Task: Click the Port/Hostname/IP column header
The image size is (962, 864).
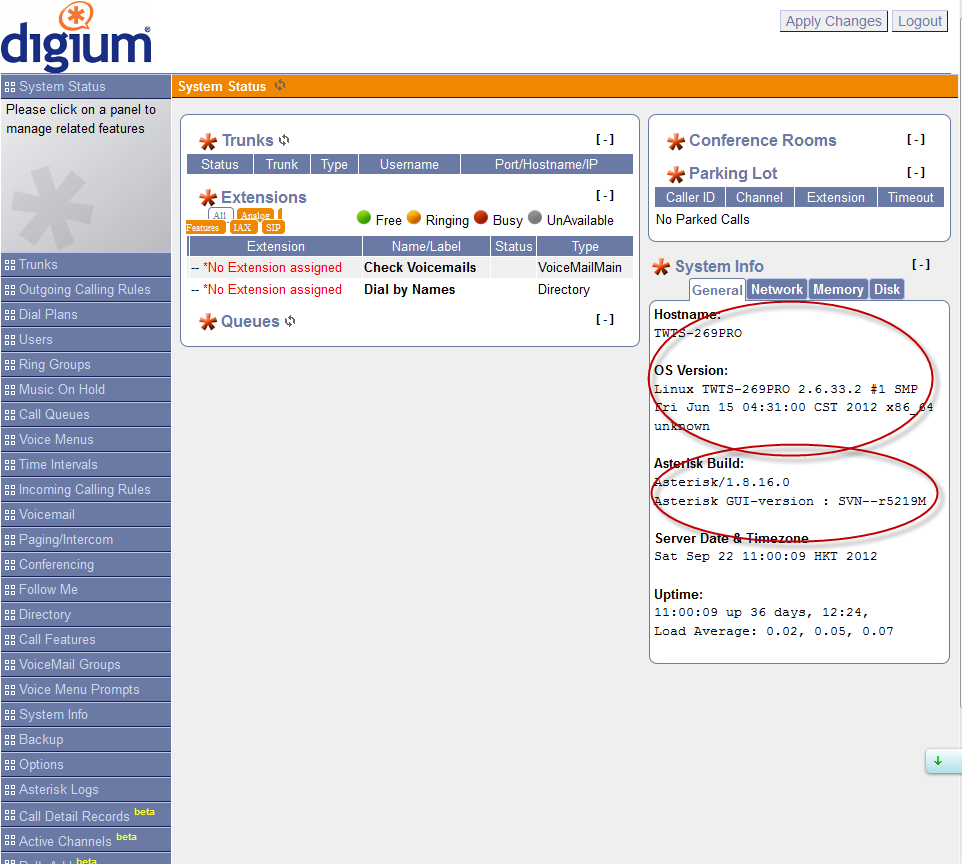Action: click(x=547, y=164)
